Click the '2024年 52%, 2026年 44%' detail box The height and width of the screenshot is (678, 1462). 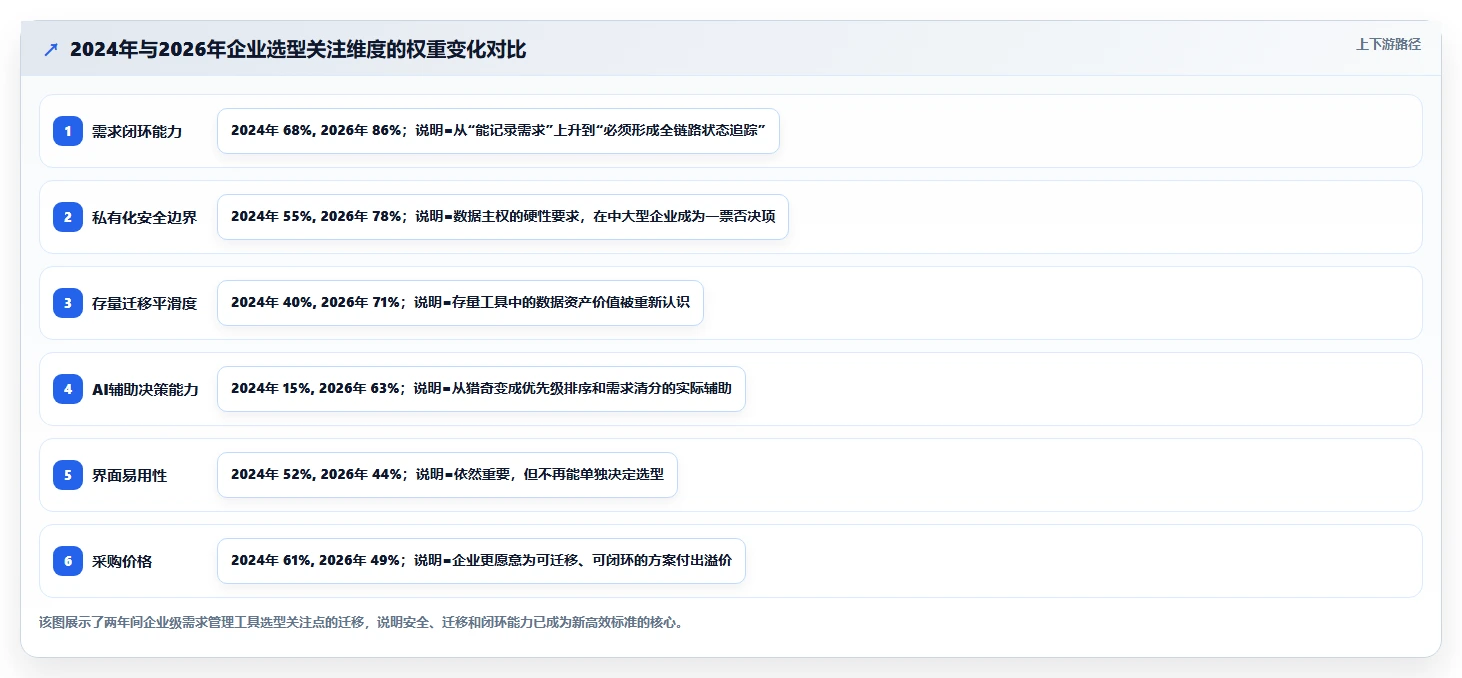pyautogui.click(x=447, y=475)
